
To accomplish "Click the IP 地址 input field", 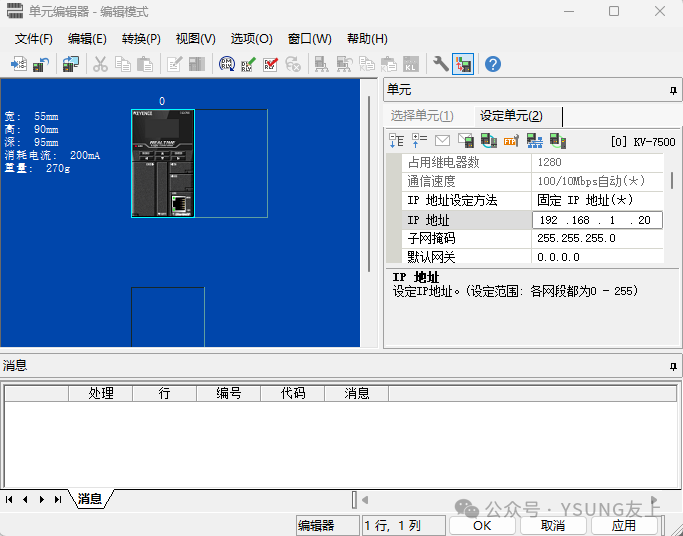I will click(x=597, y=219).
